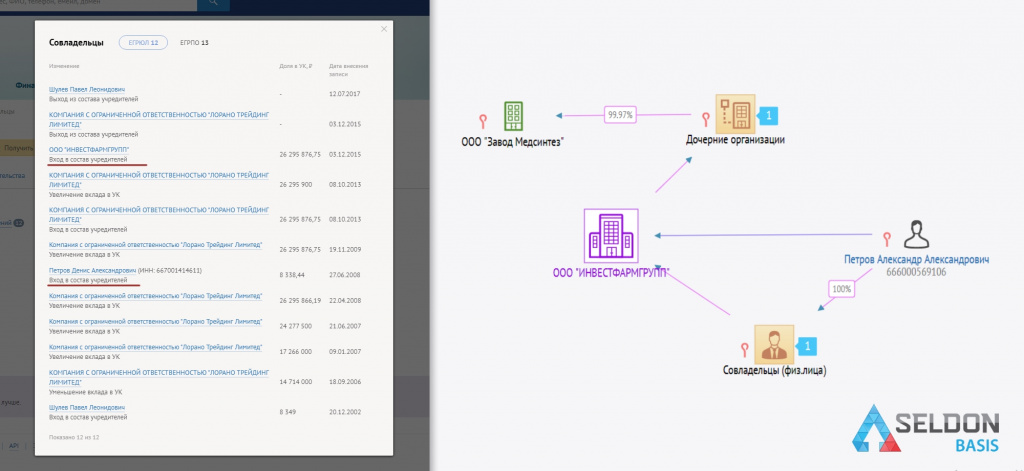Click the share value 24 277 500
The image size is (1024, 471).
(295, 326)
